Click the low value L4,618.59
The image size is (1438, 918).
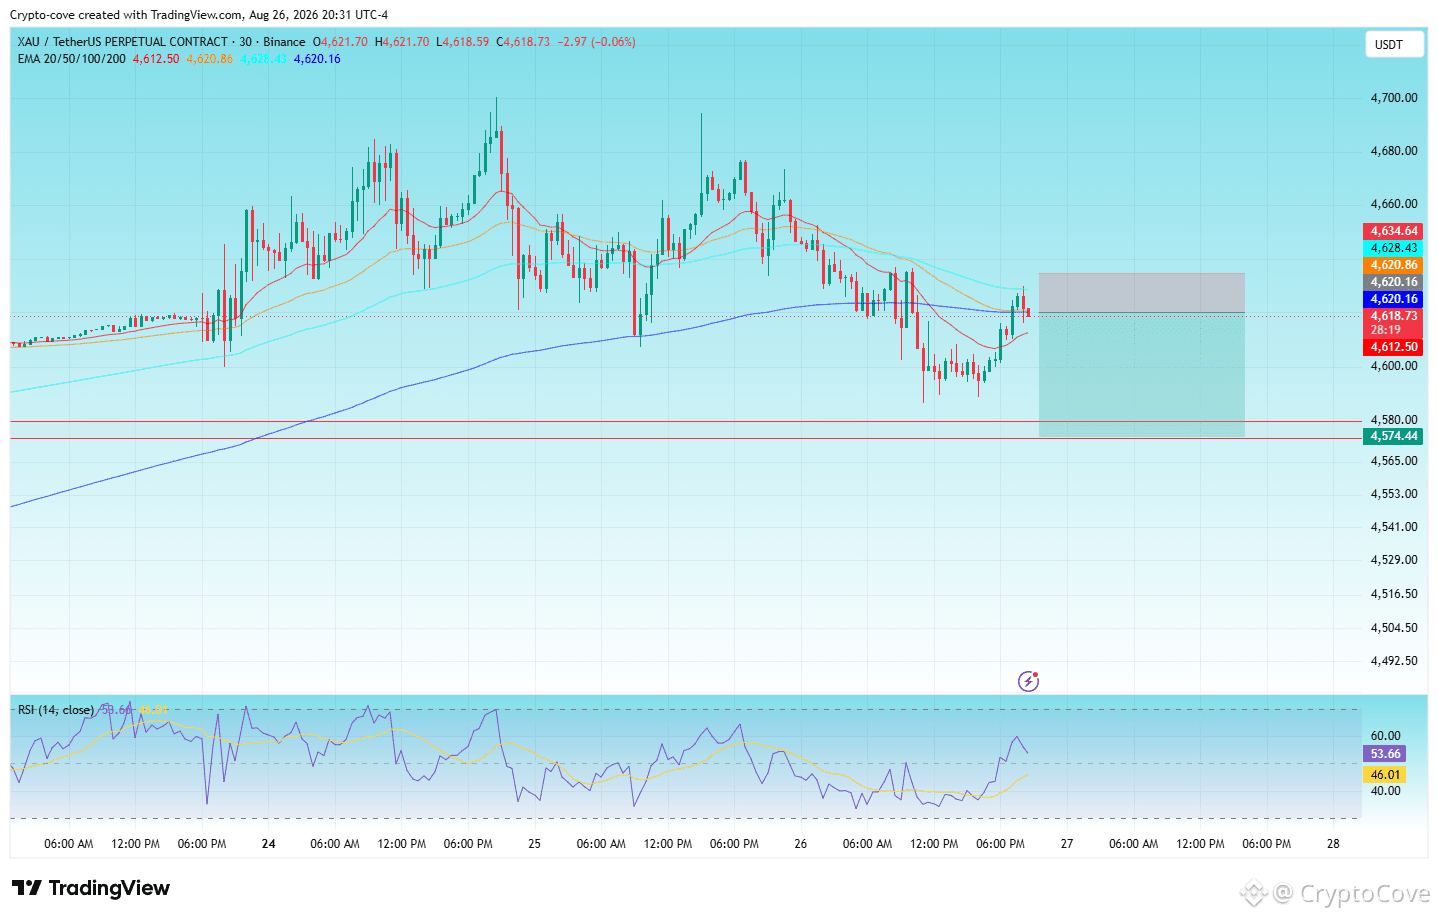point(463,42)
